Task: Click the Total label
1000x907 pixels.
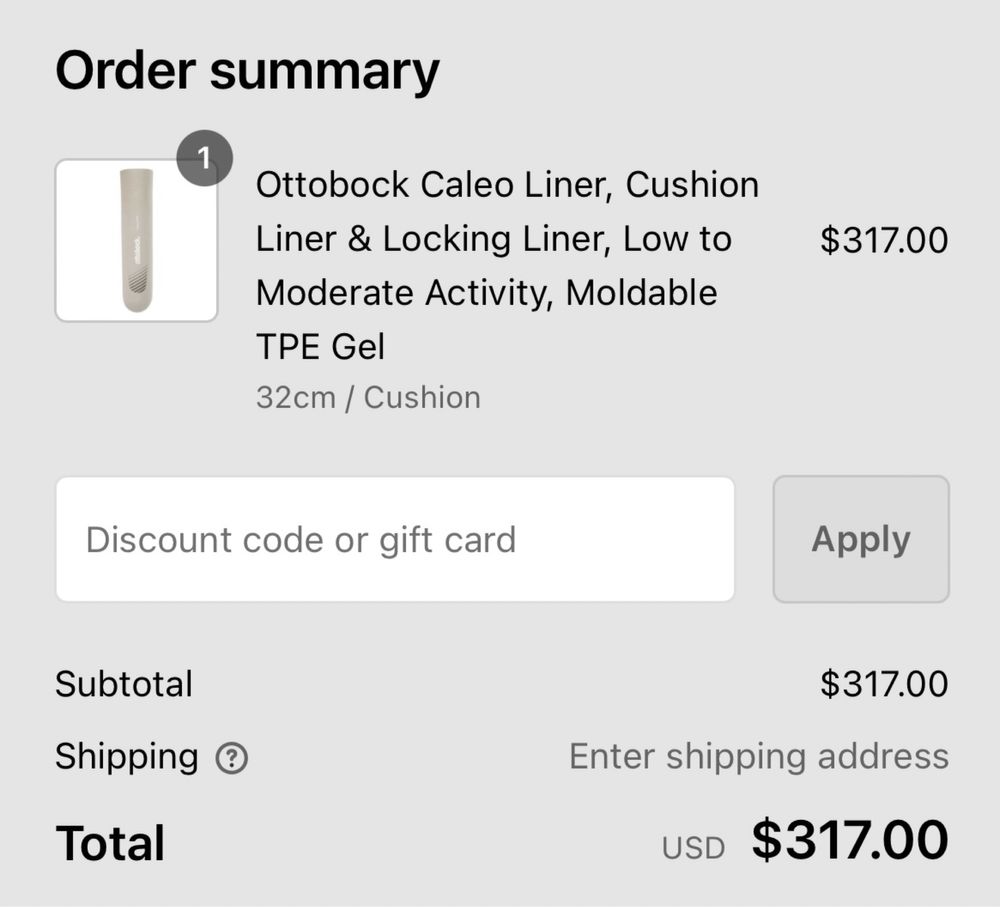Action: click(x=110, y=843)
